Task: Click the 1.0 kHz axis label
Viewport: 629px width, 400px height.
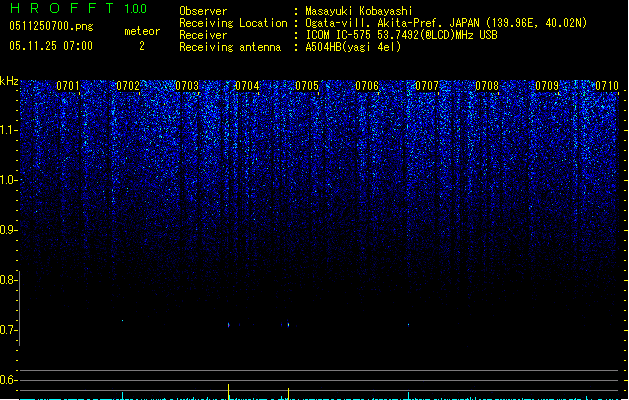Action: pos(8,180)
